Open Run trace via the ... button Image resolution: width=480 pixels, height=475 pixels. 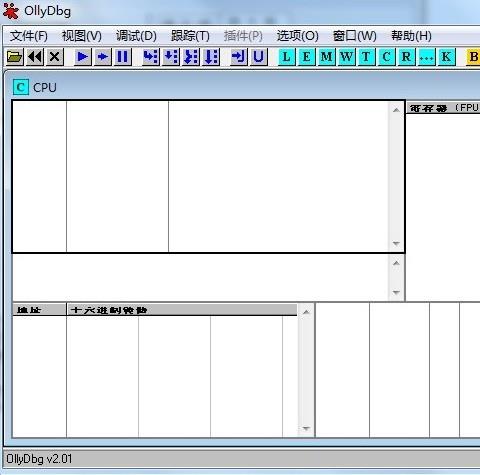pyautogui.click(x=426, y=57)
